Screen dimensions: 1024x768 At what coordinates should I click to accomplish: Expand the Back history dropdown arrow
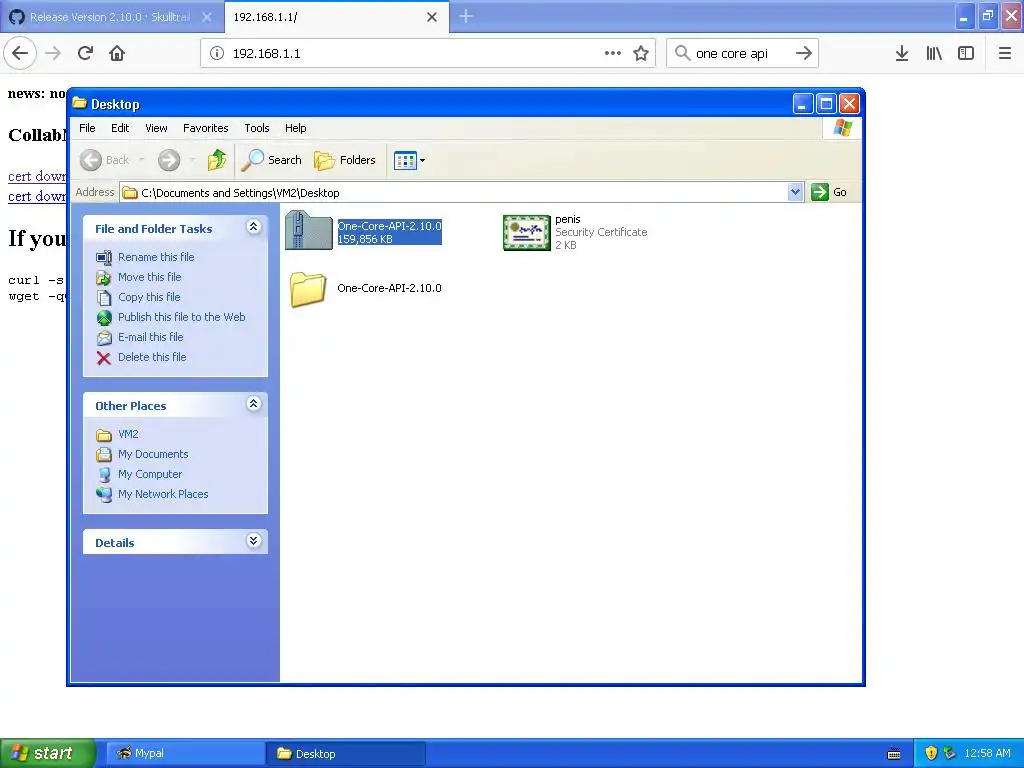pyautogui.click(x=141, y=160)
